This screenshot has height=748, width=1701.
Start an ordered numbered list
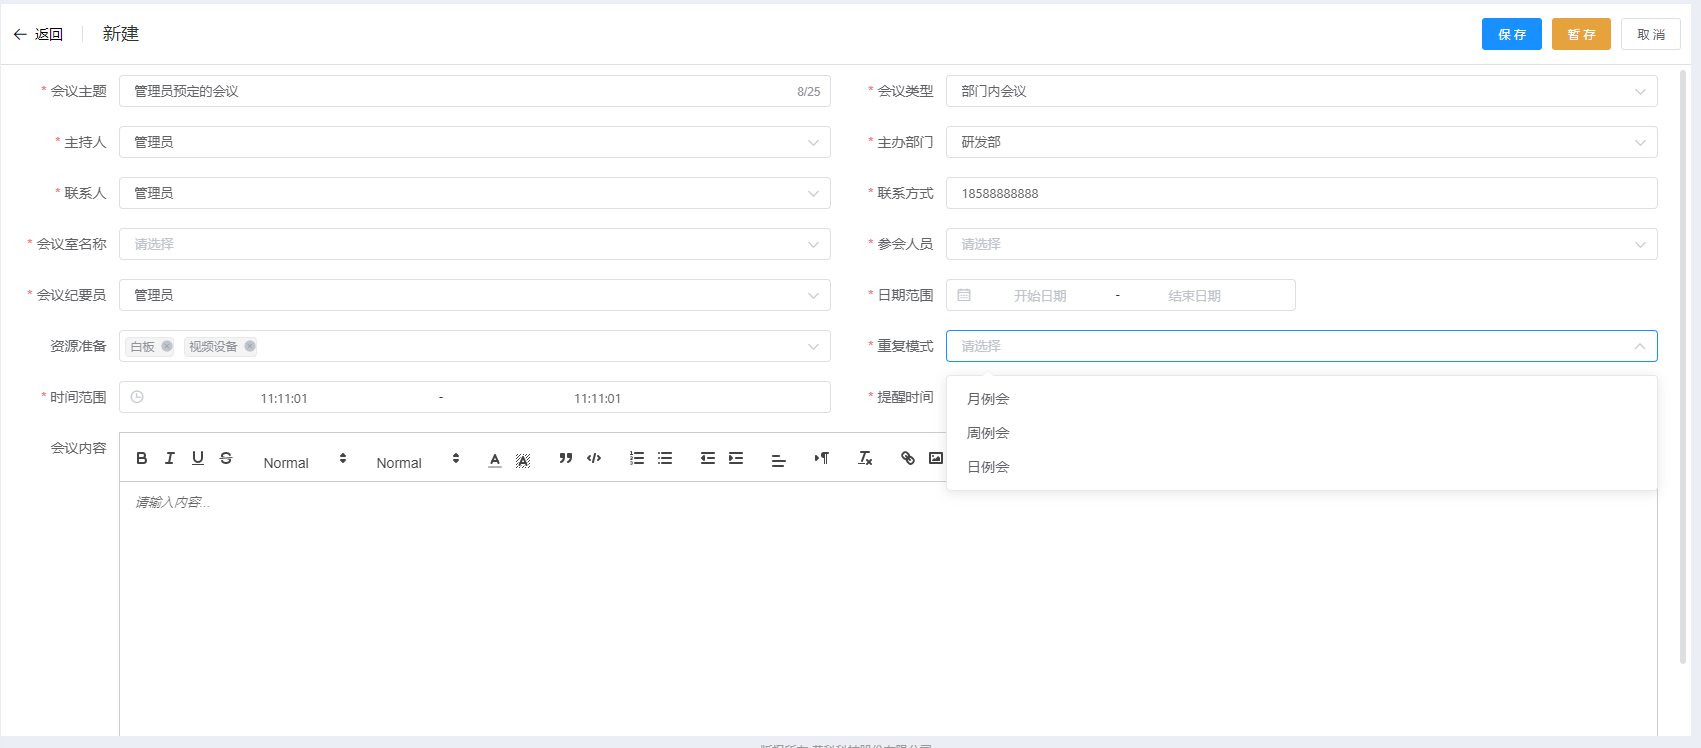click(x=637, y=458)
